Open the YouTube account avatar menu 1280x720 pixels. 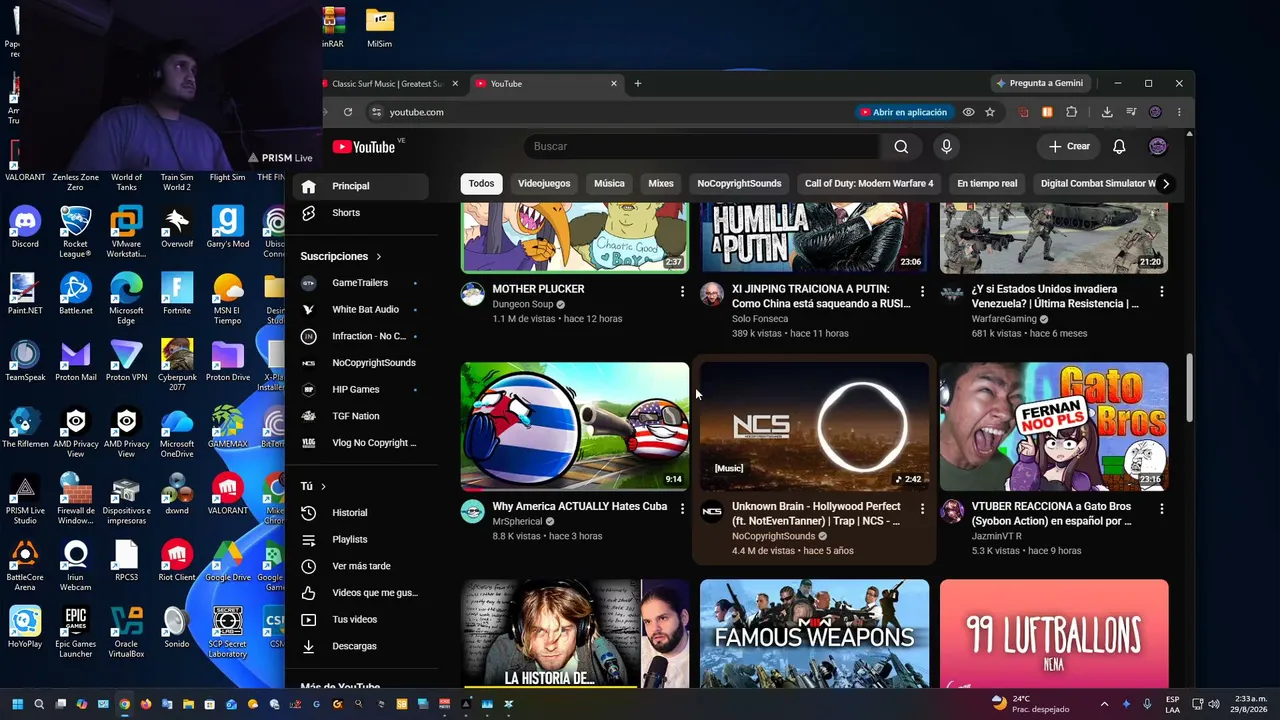(1157, 147)
